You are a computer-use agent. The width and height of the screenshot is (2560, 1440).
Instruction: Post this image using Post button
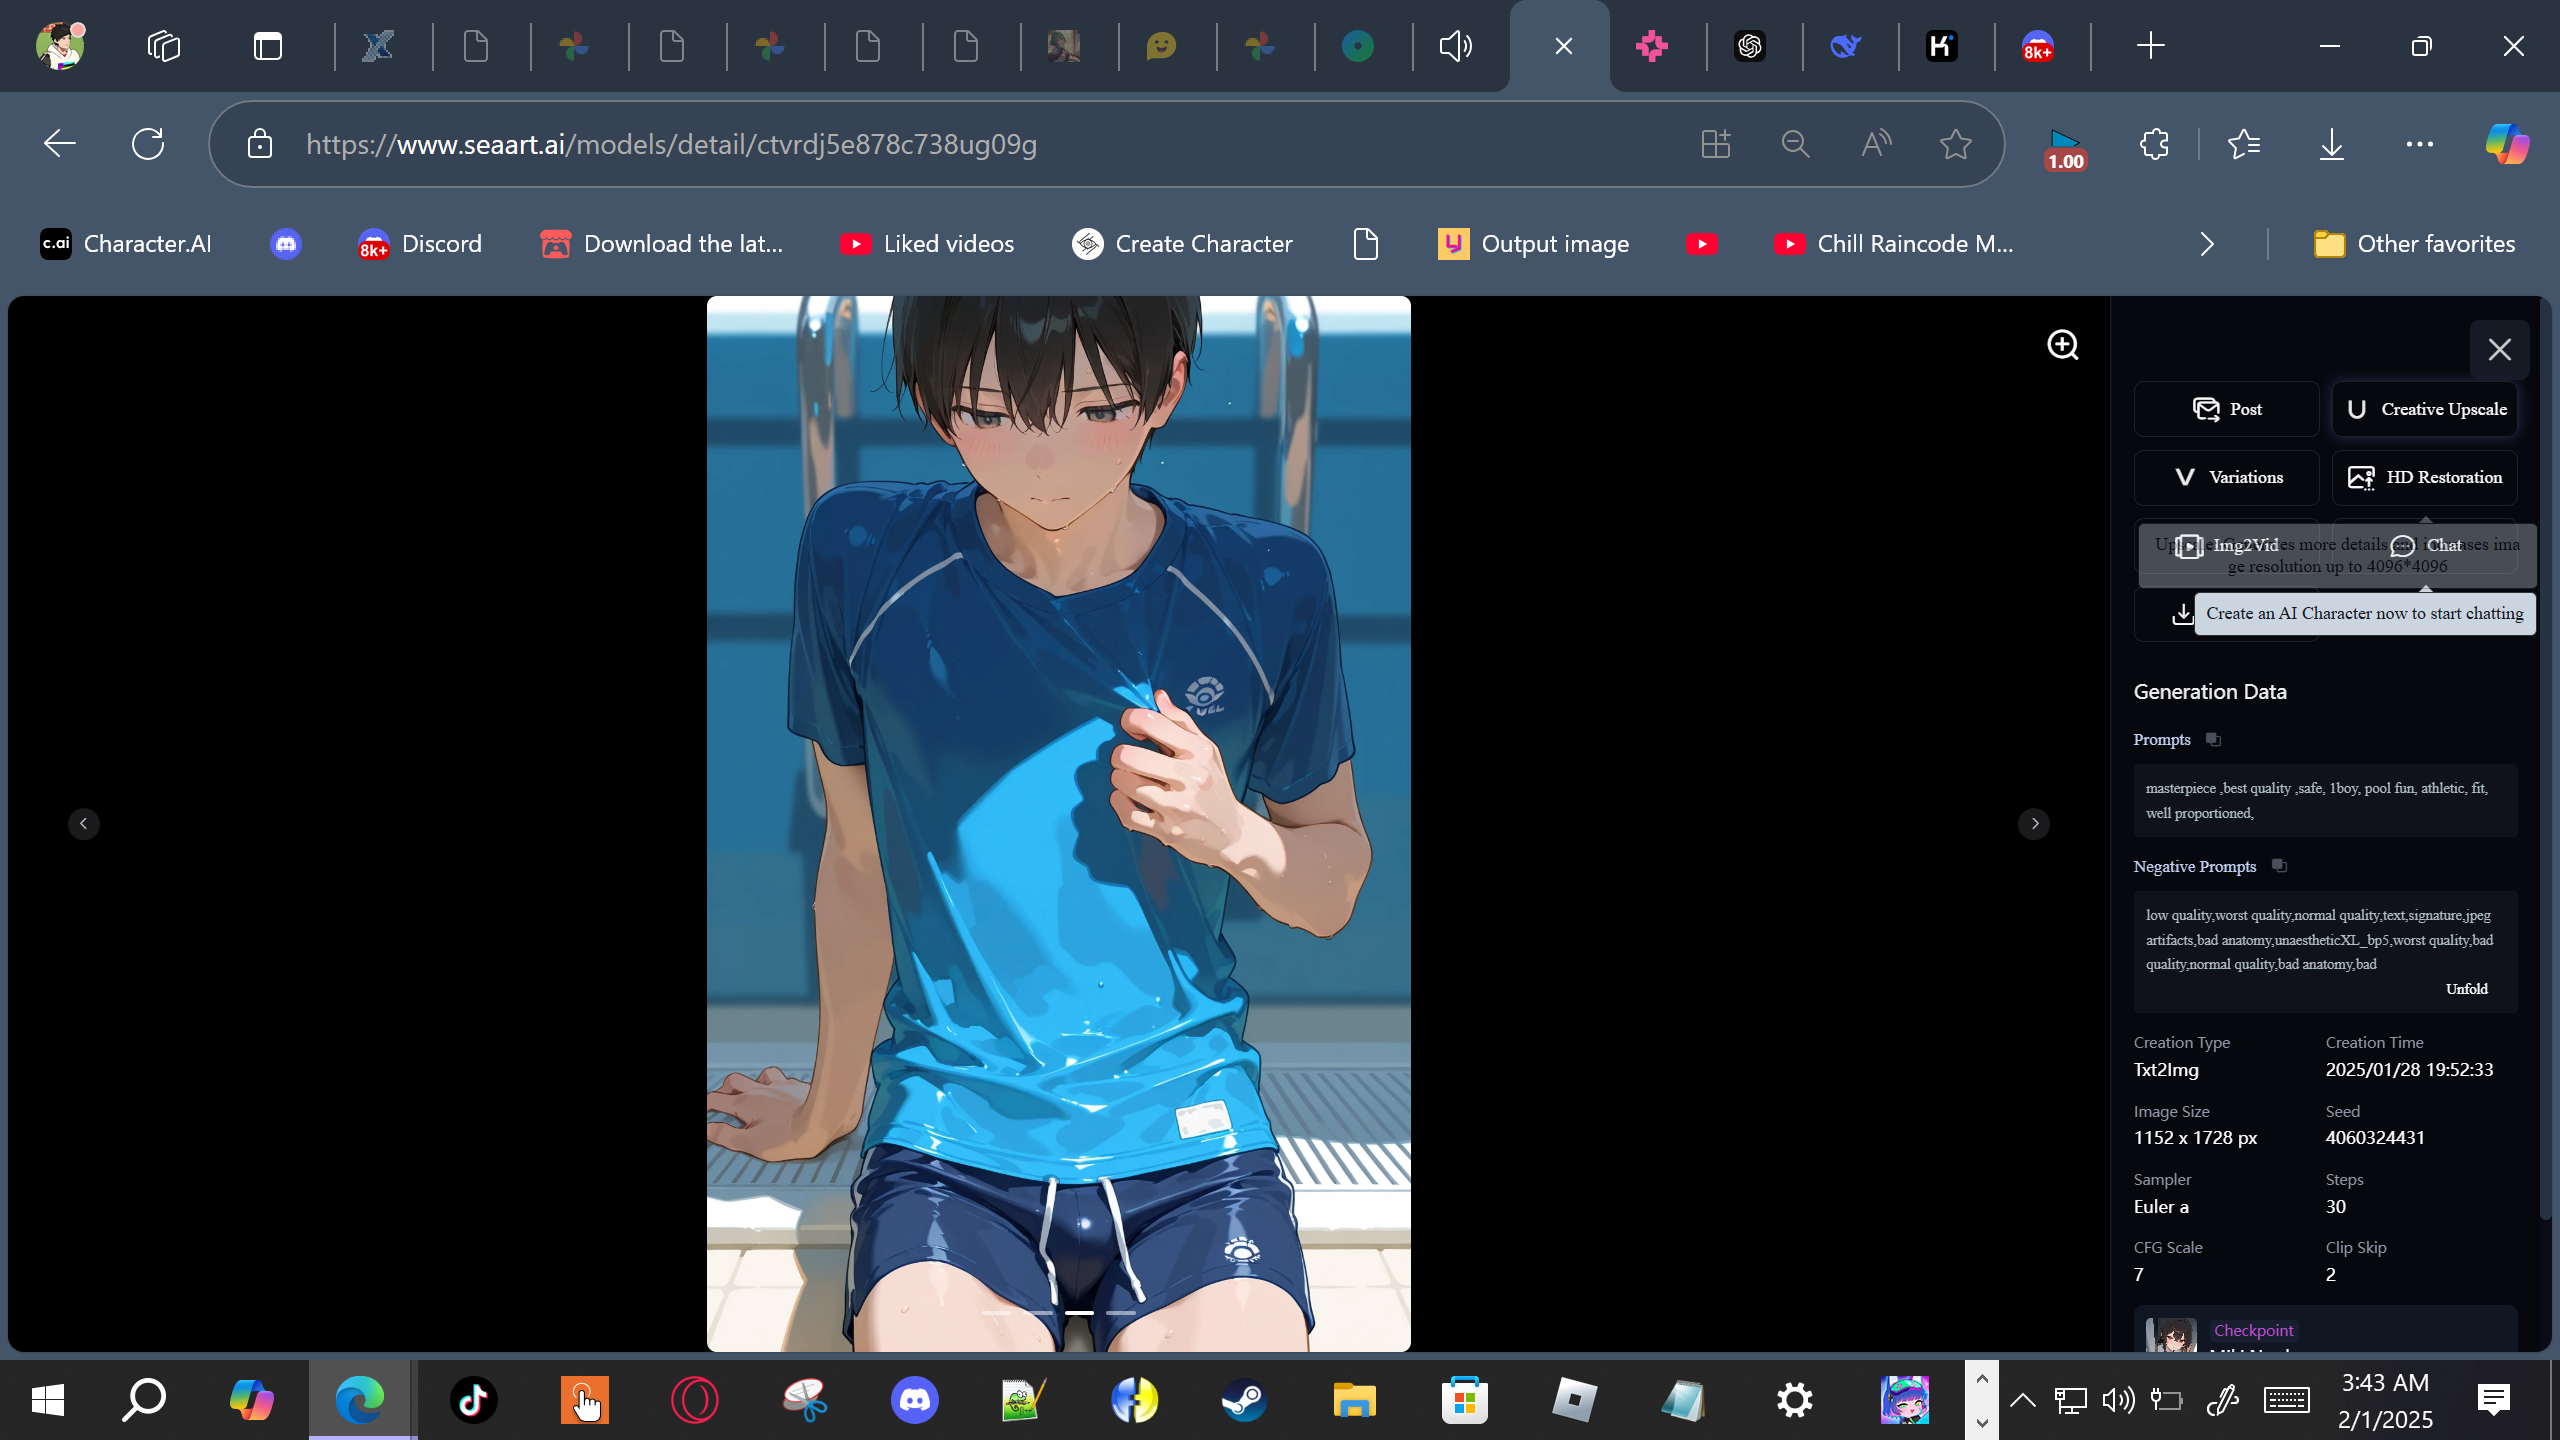pos(2227,409)
